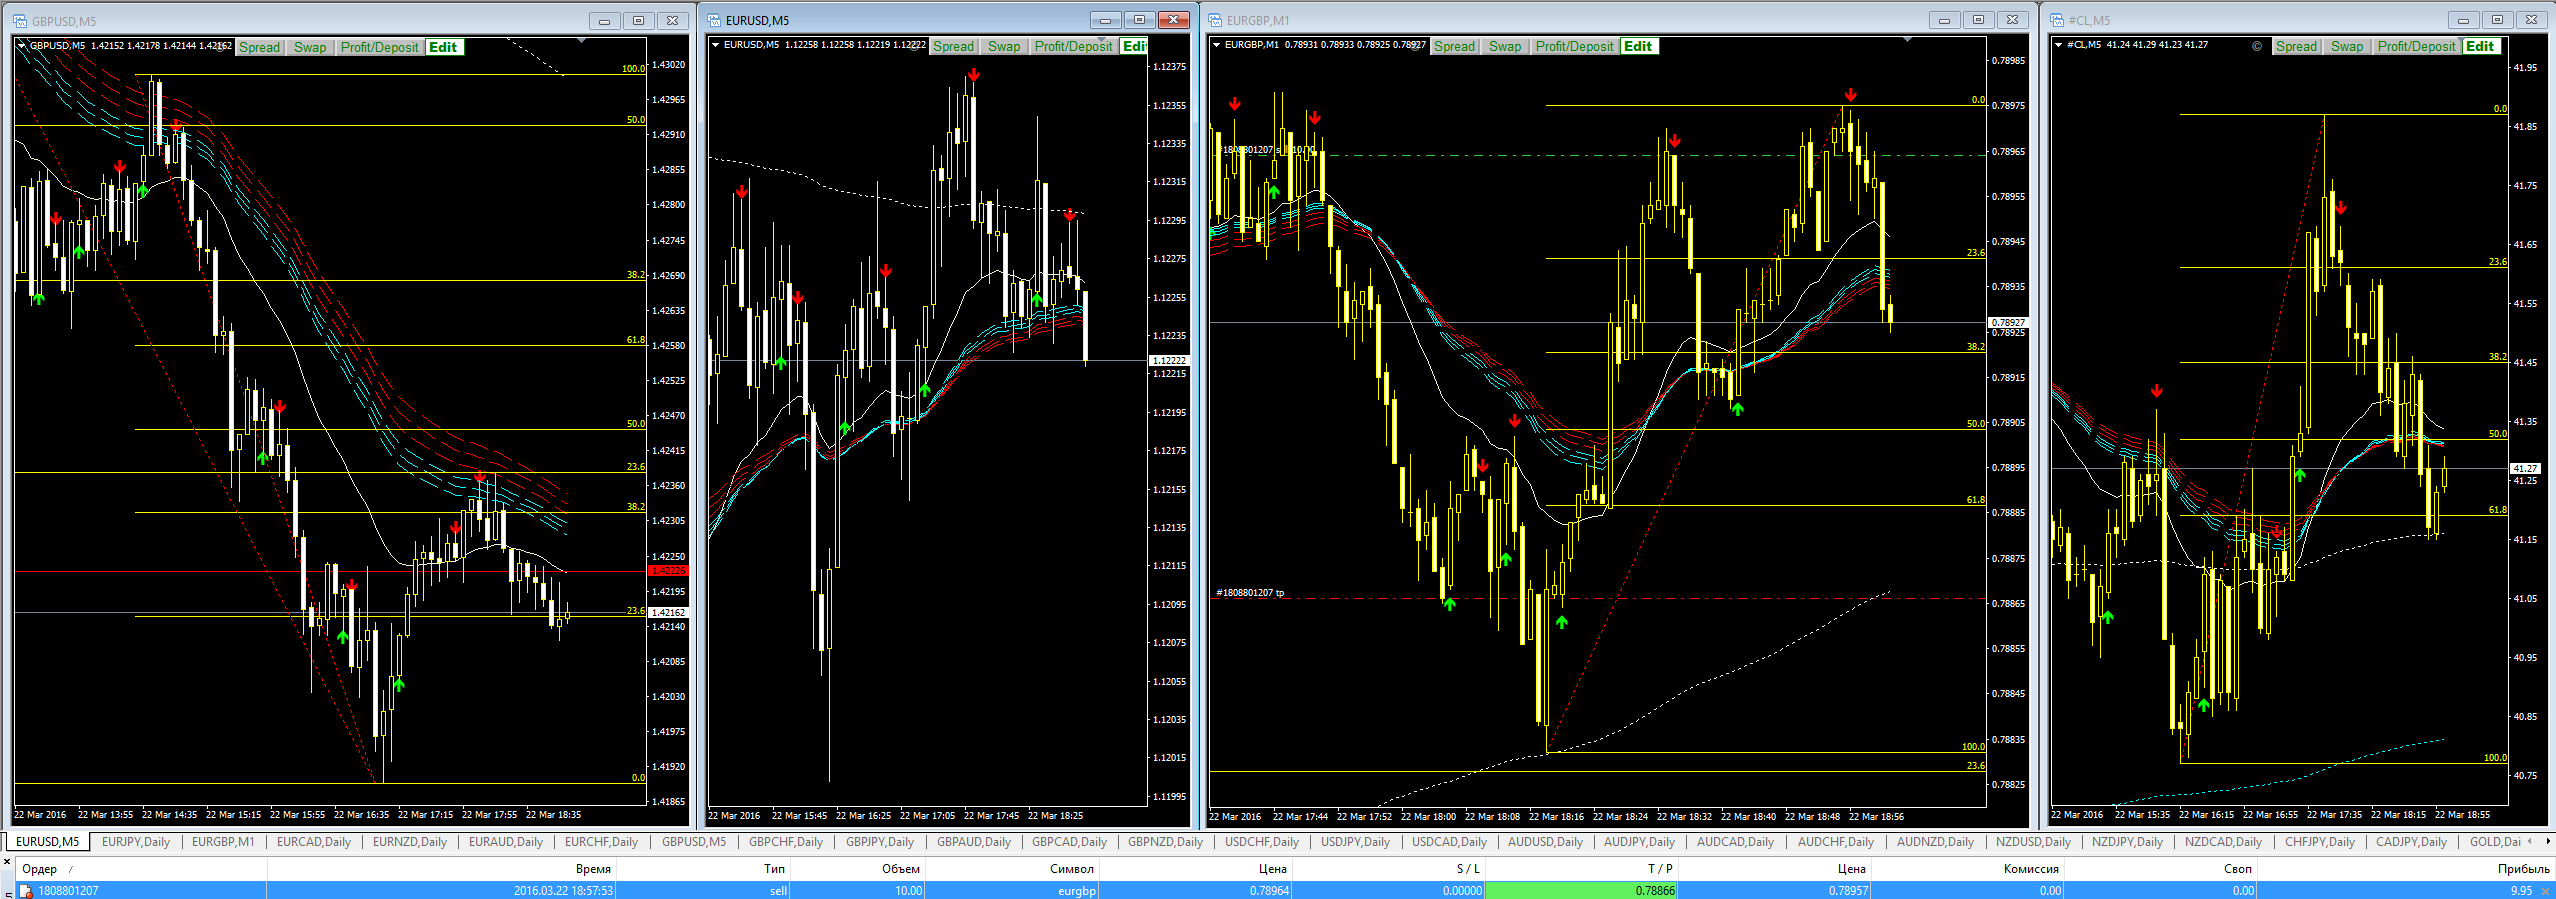Viewport: 2556px width, 899px height.
Task: Switch to EURUSD,M5 chart tab
Action: click(x=47, y=841)
